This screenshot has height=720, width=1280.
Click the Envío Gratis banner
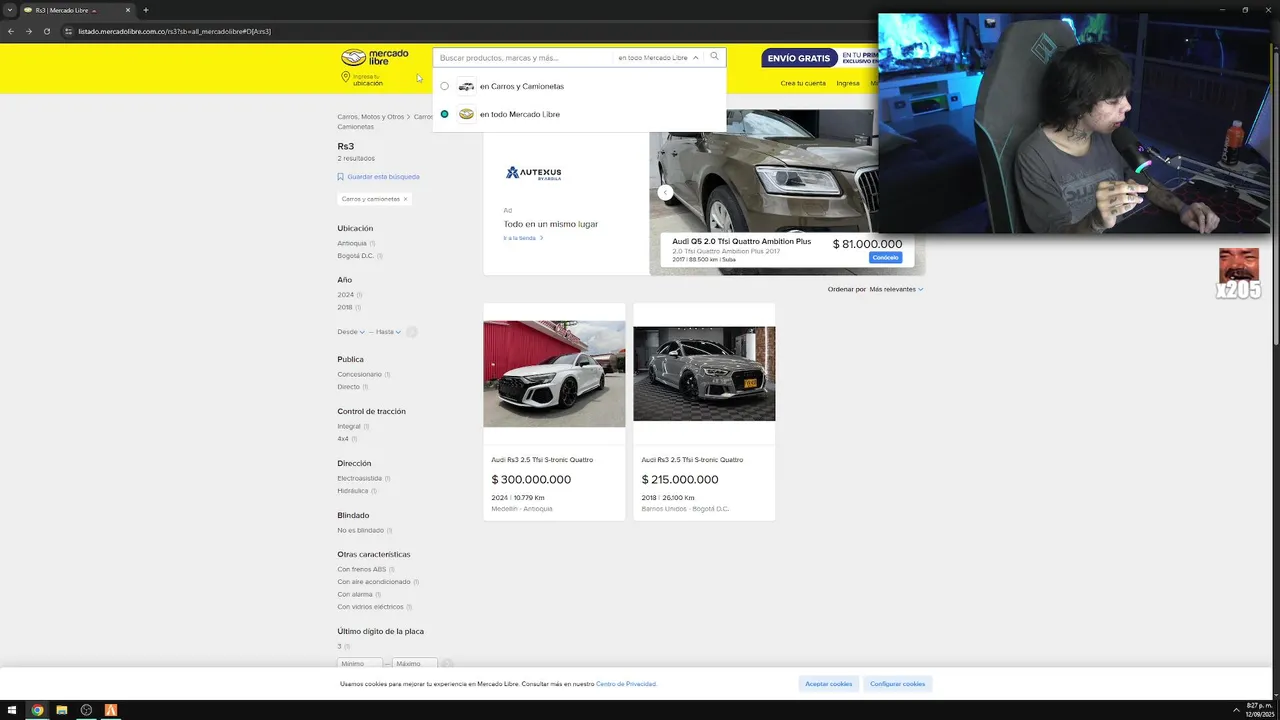pyautogui.click(x=820, y=58)
